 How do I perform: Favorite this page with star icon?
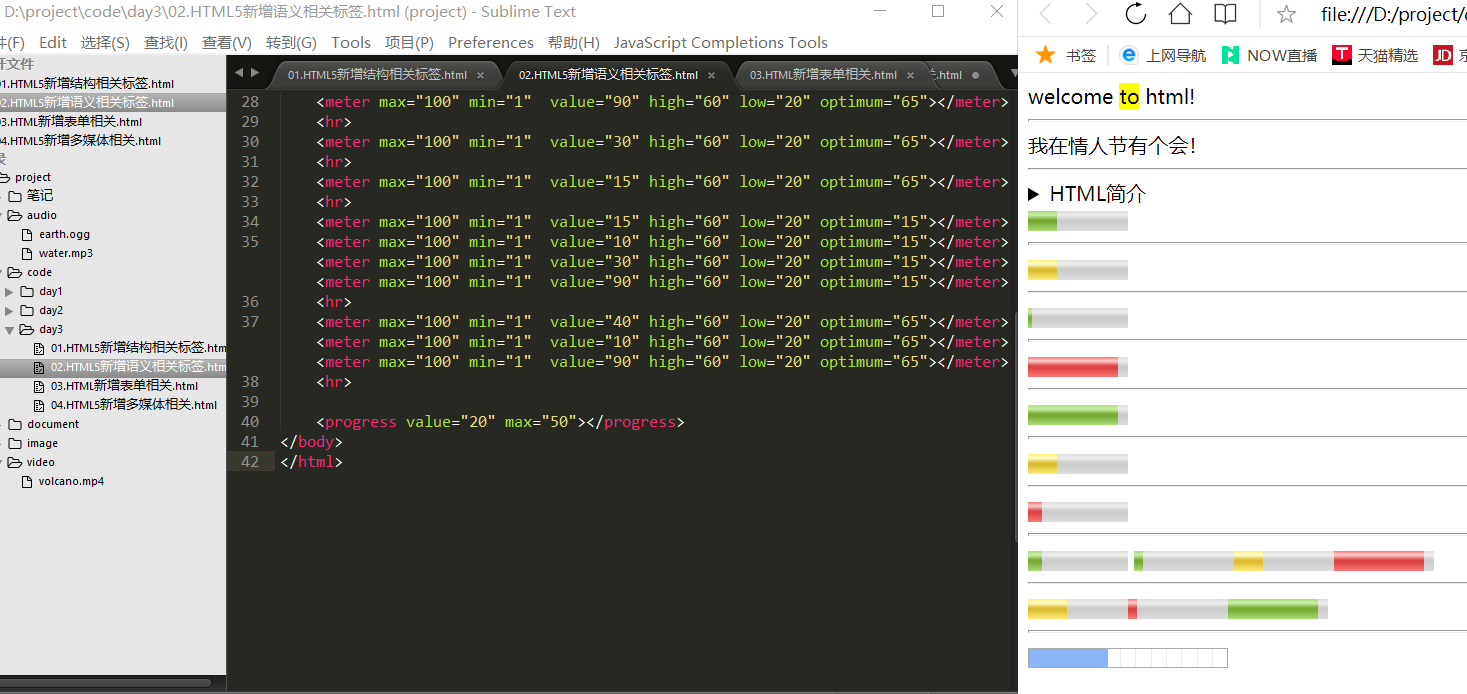pos(1287,14)
